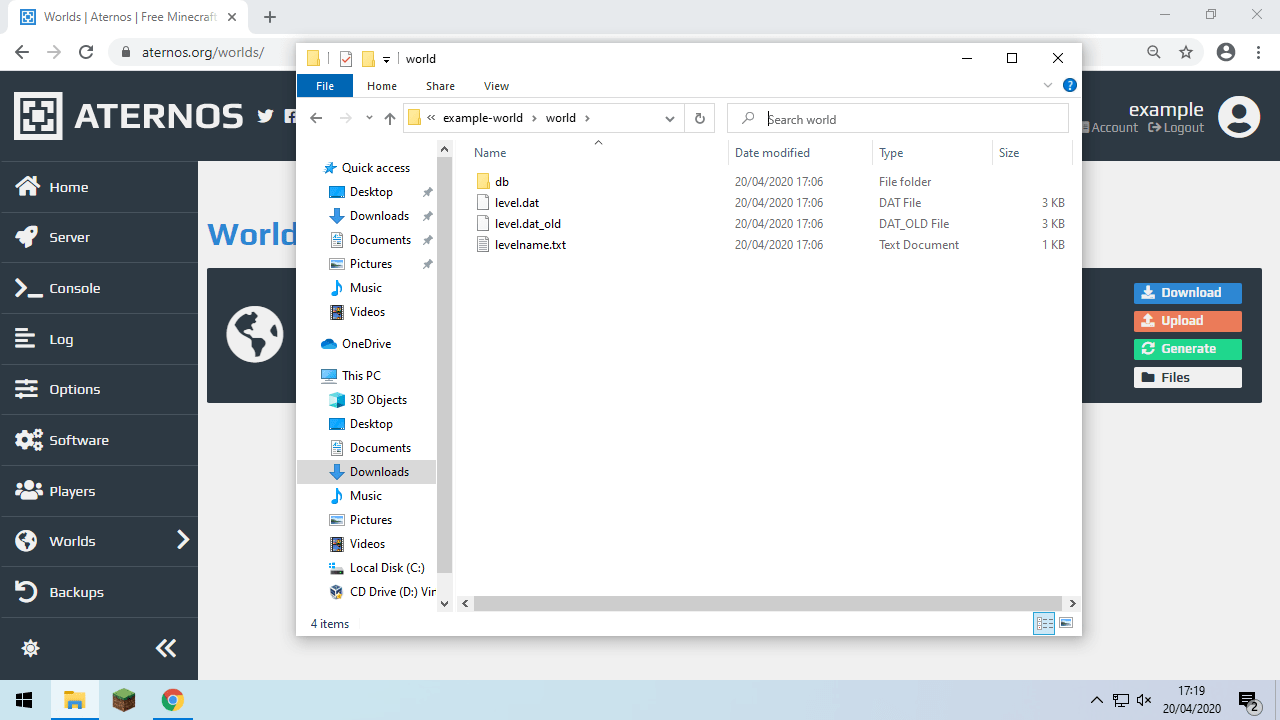Open the notification center icon
This screenshot has width=1280, height=720.
[x=1248, y=700]
